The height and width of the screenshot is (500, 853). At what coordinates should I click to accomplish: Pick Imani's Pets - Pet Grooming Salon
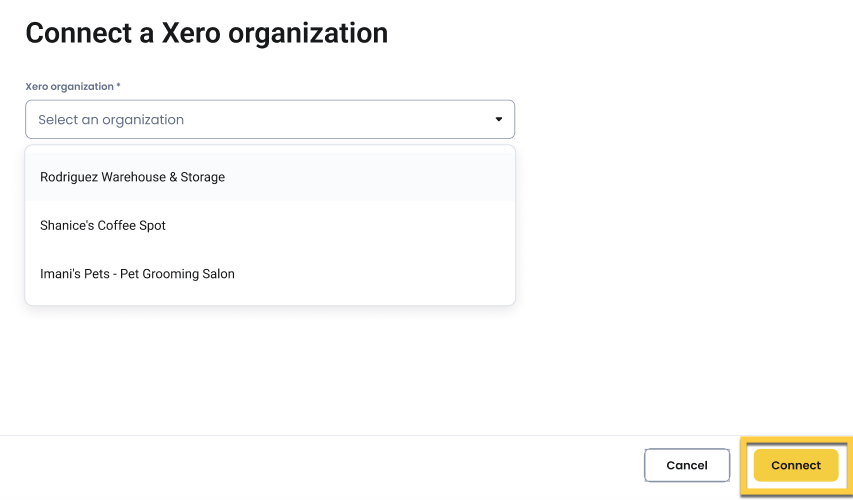(x=137, y=274)
